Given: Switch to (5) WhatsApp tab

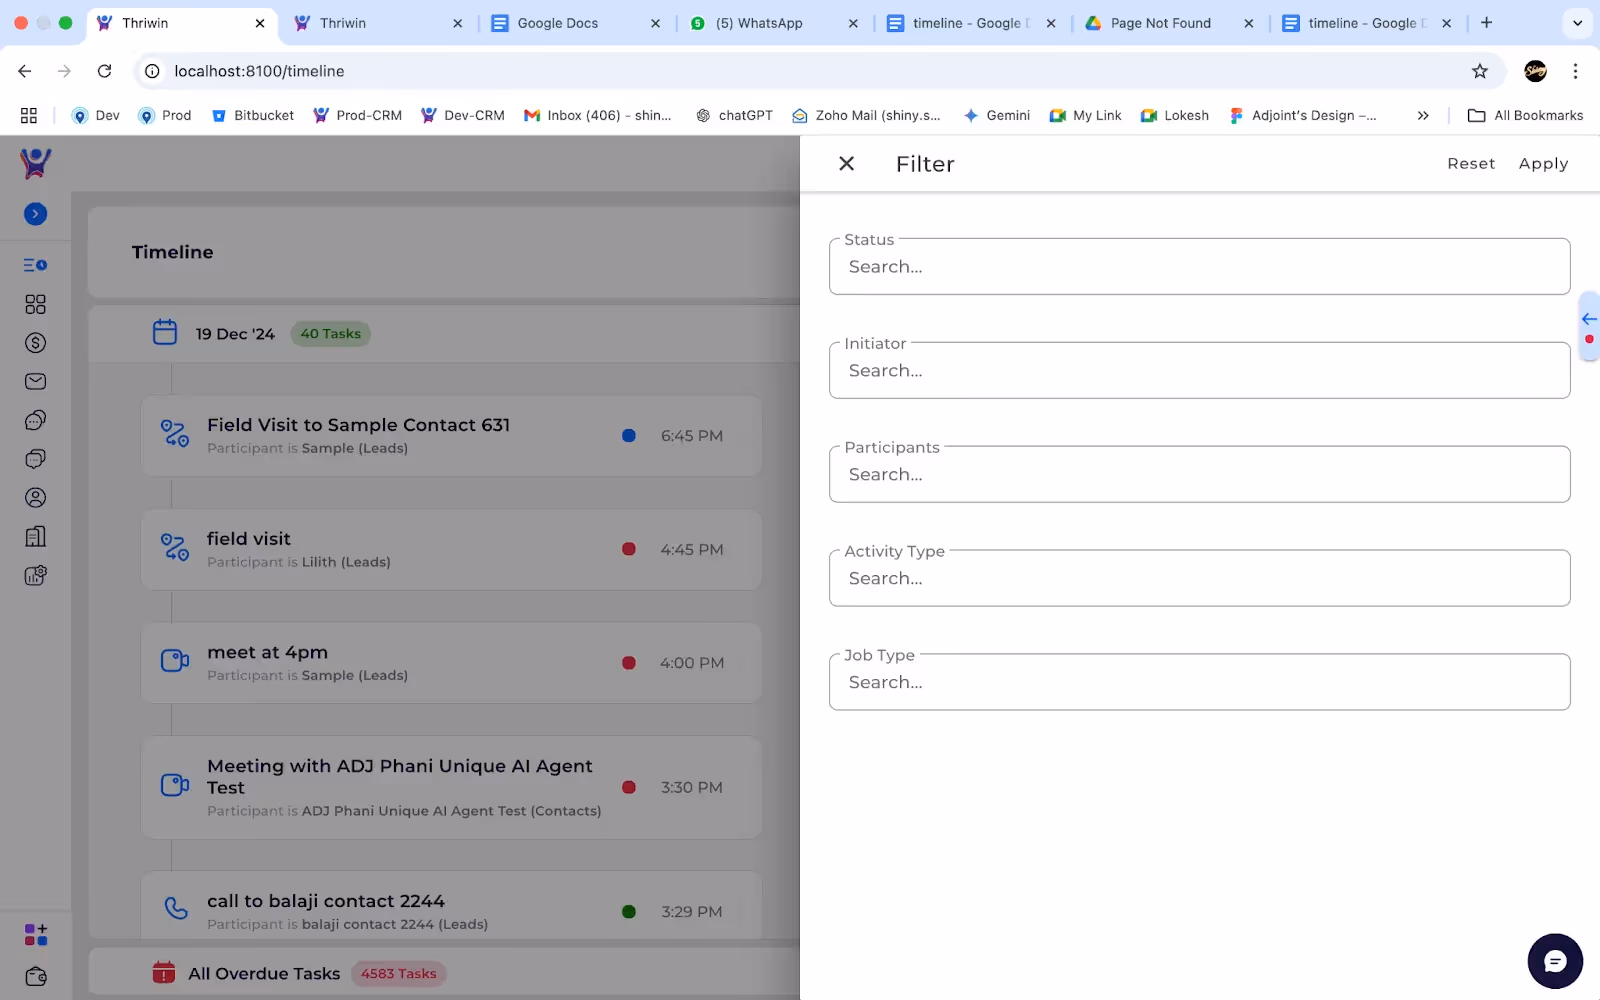Looking at the screenshot, I should click(773, 23).
